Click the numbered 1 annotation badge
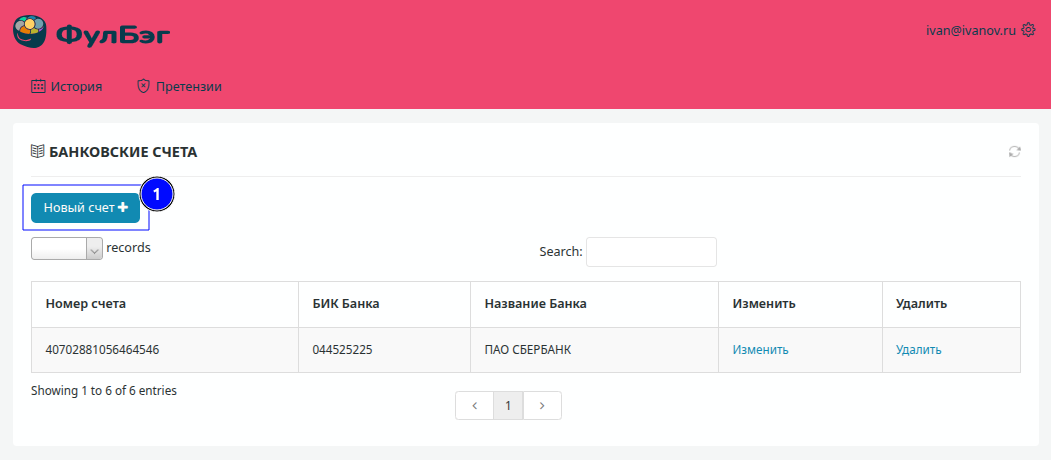The width and height of the screenshot is (1051, 460). point(157,195)
